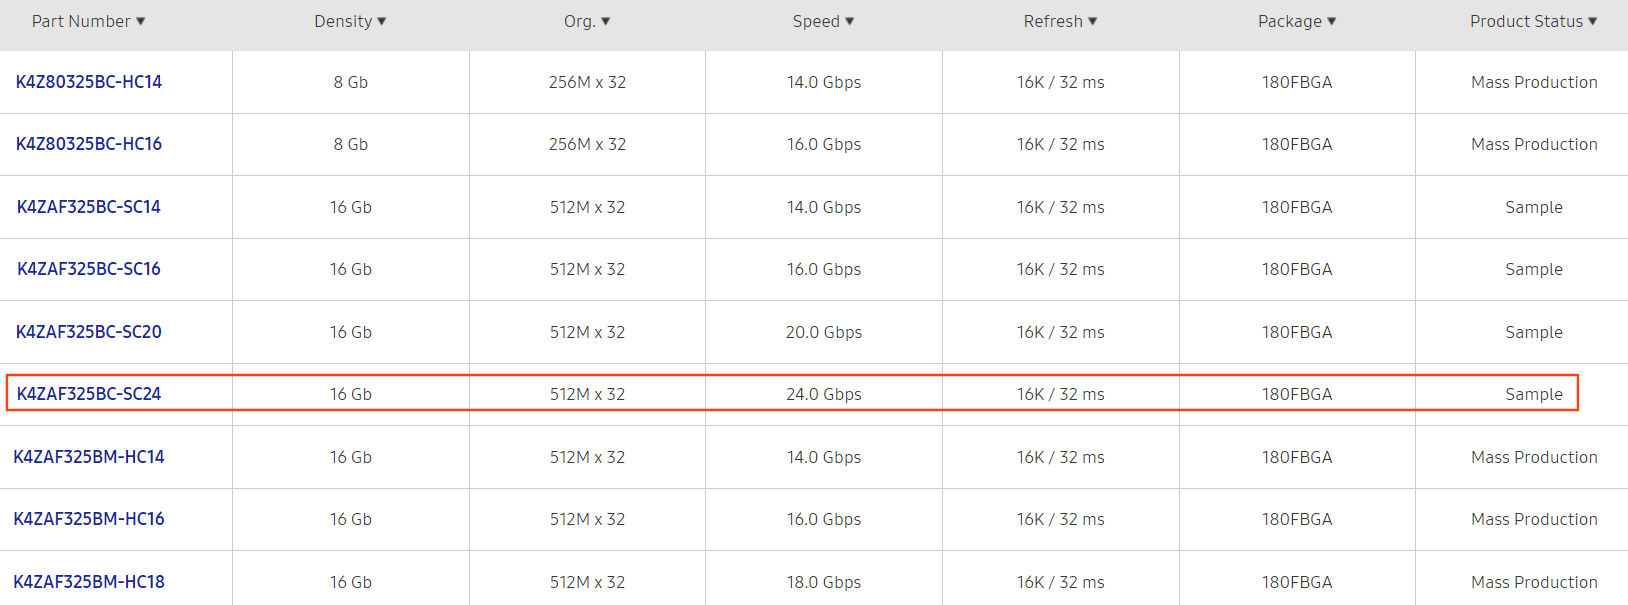The image size is (1628, 605).
Task: Select the 18.0 Gbps speed cell
Action: click(824, 582)
